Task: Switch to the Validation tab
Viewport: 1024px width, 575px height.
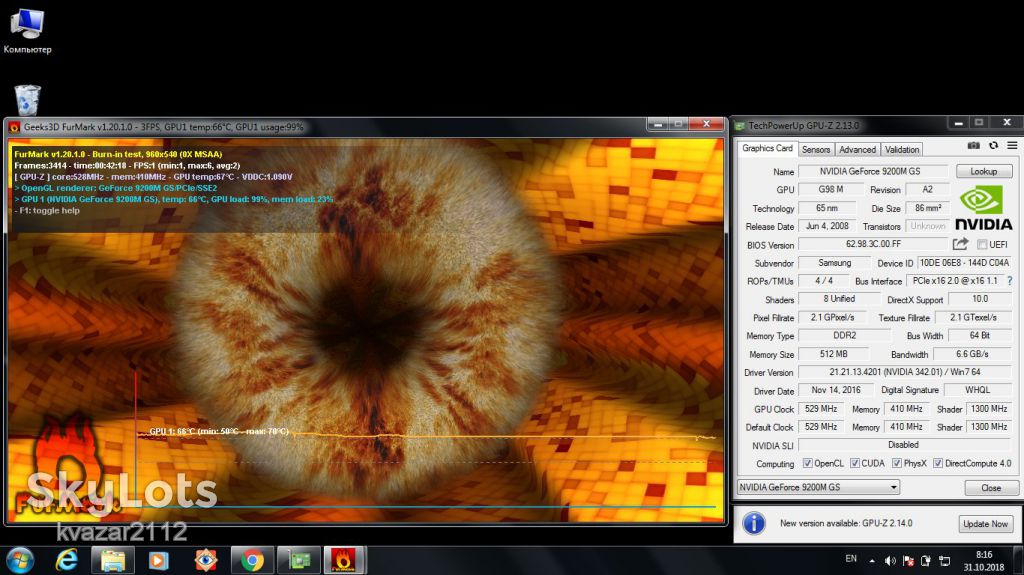Action: 902,150
